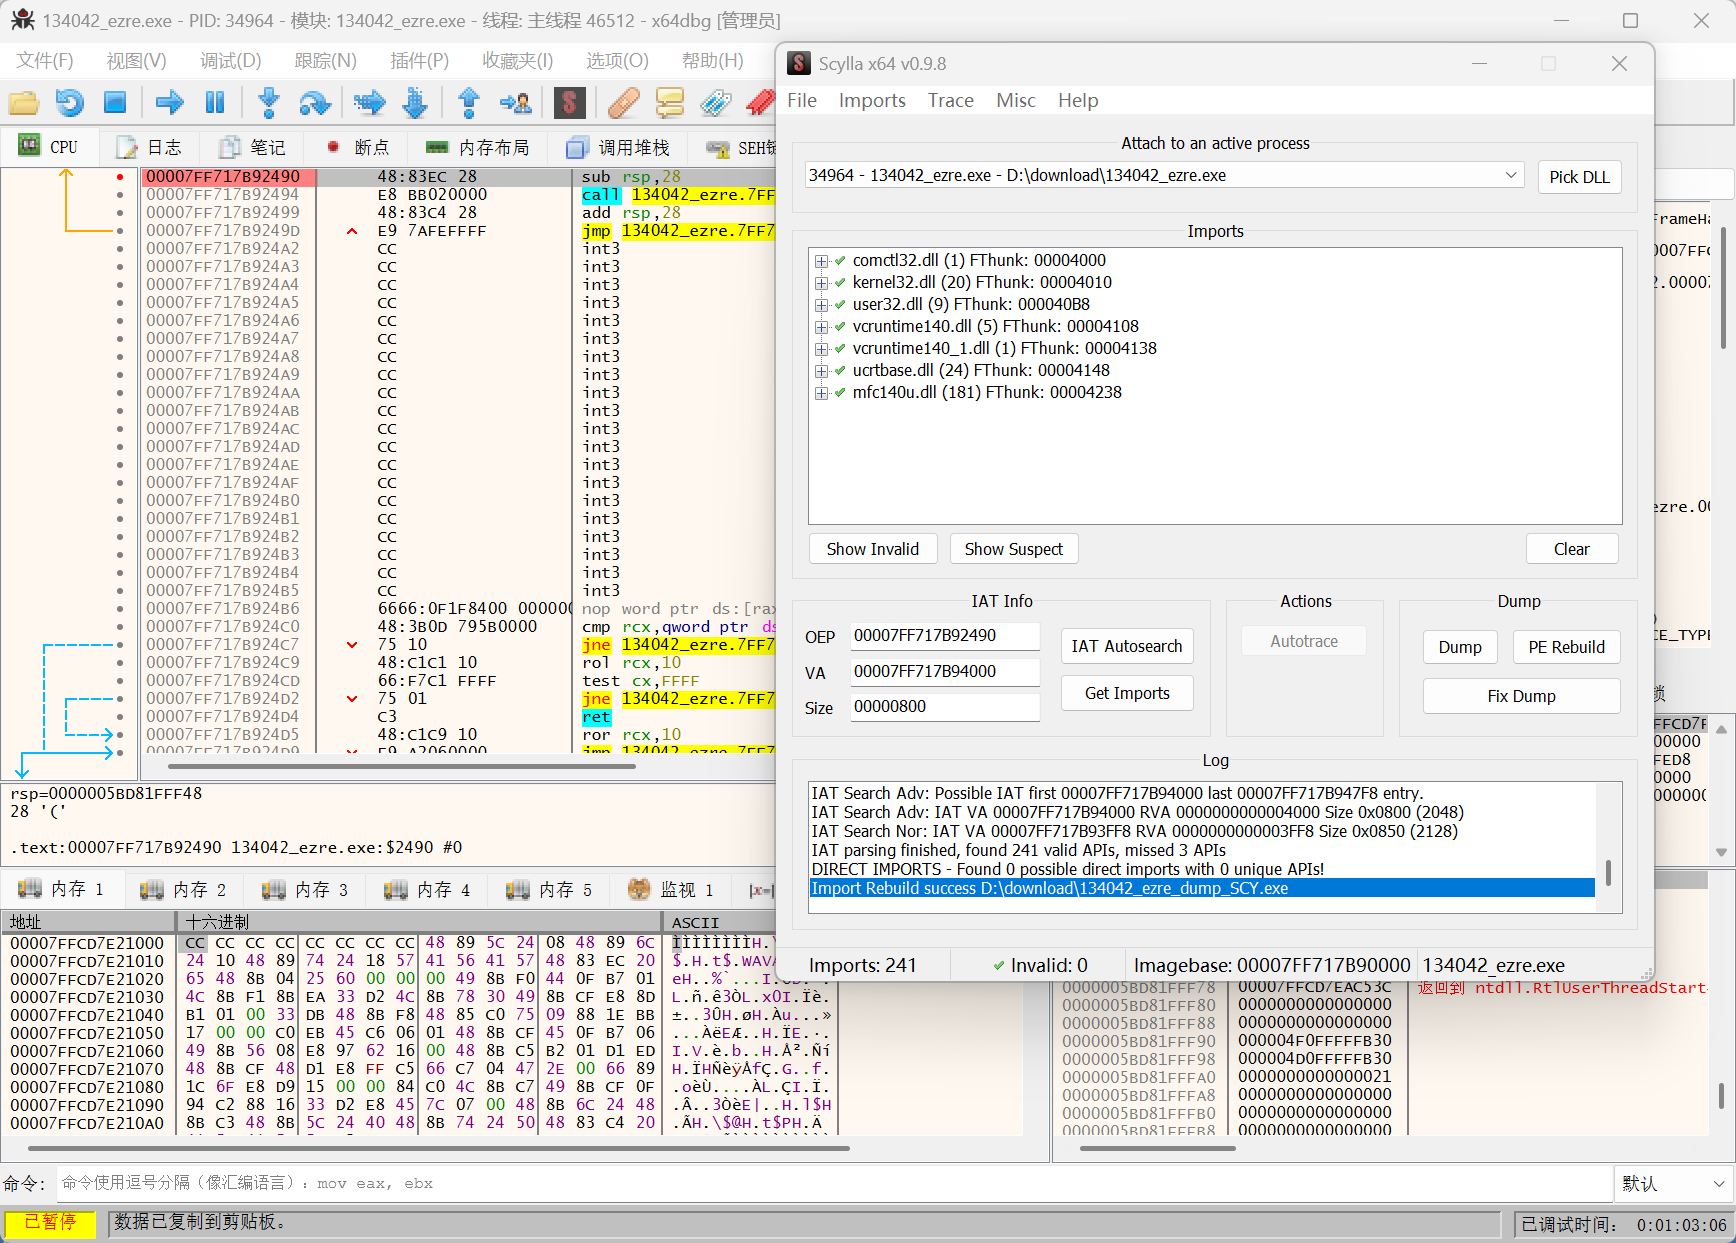Restart the debugged program via toolbar
The image size is (1736, 1243).
69,102
